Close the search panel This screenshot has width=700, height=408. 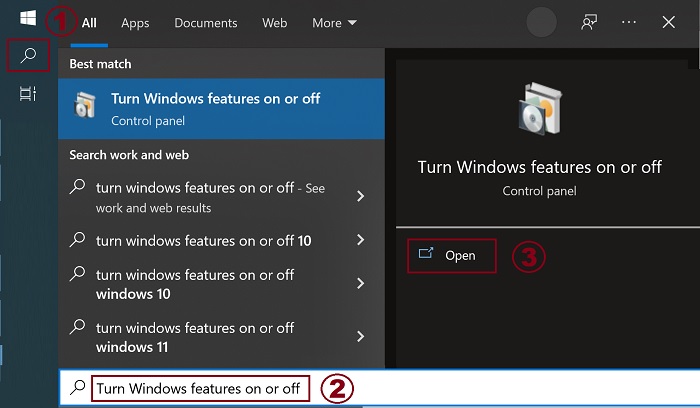click(x=669, y=22)
